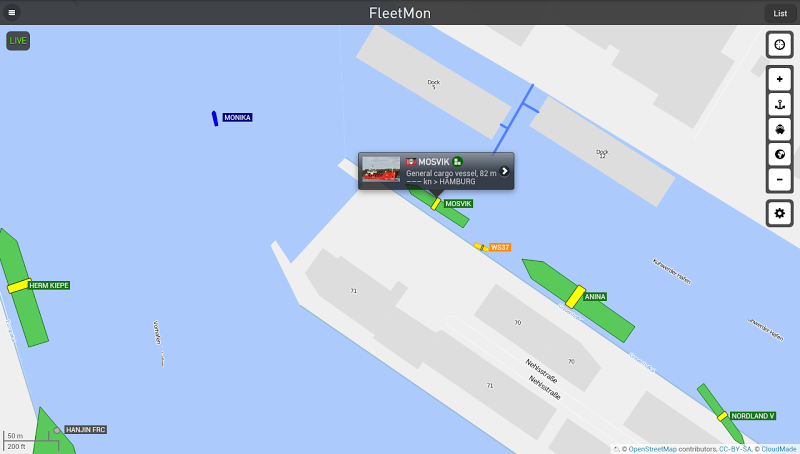
Task: Click the ship vessels icon
Action: (x=779, y=130)
